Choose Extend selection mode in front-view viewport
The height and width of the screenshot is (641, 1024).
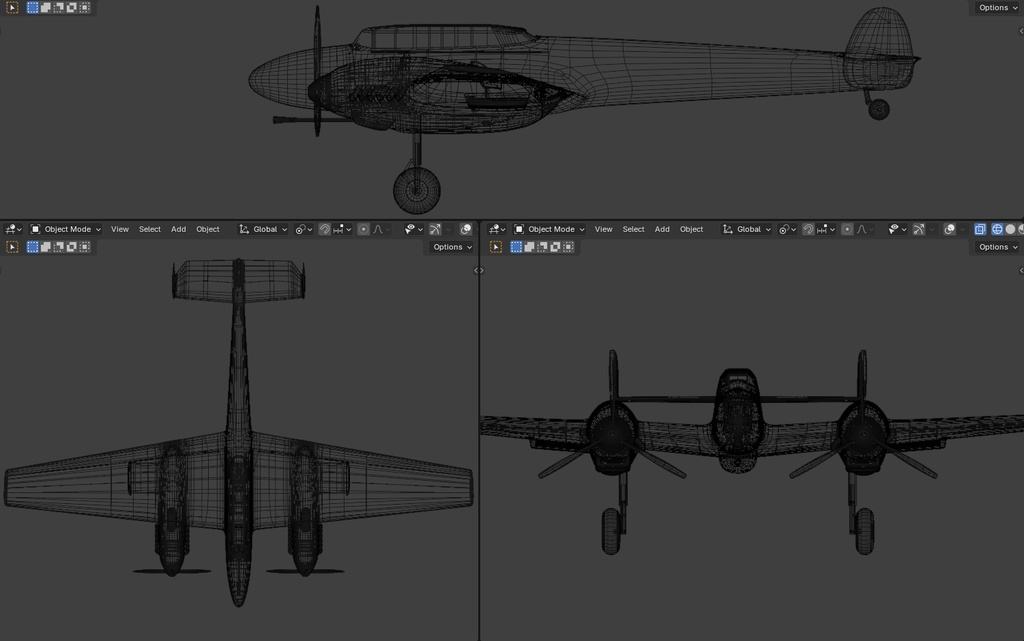(530, 247)
